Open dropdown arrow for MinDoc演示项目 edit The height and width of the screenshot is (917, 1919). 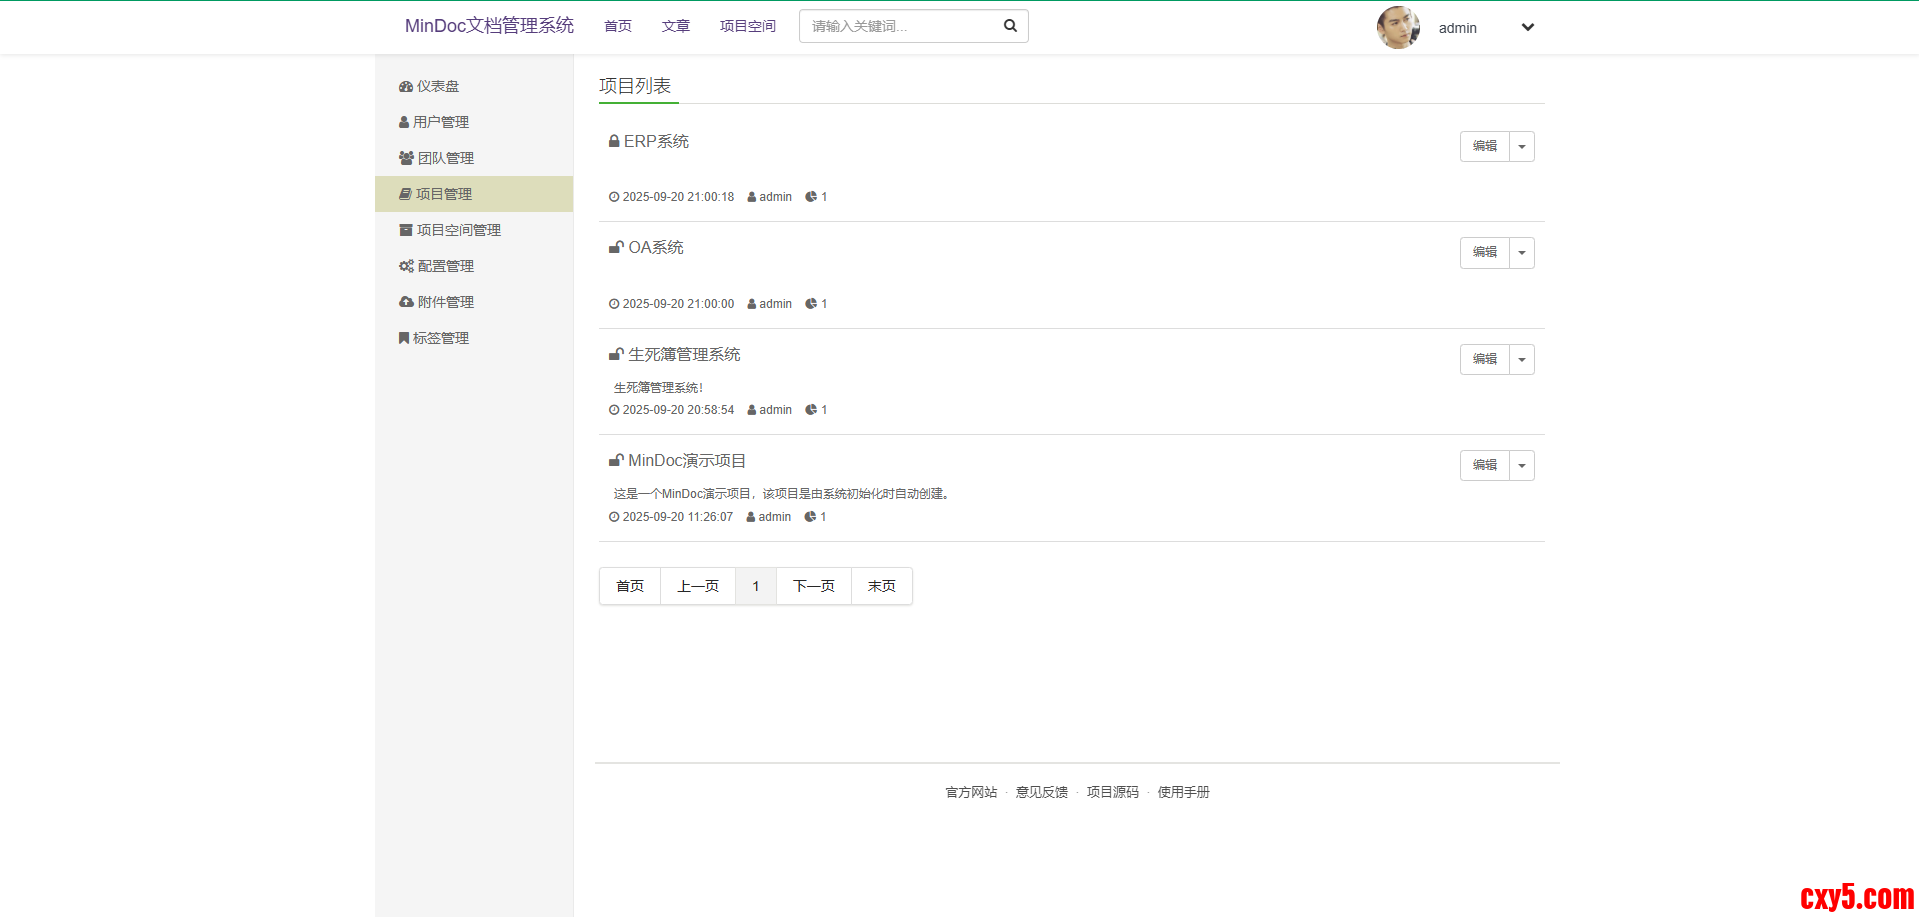(1521, 466)
